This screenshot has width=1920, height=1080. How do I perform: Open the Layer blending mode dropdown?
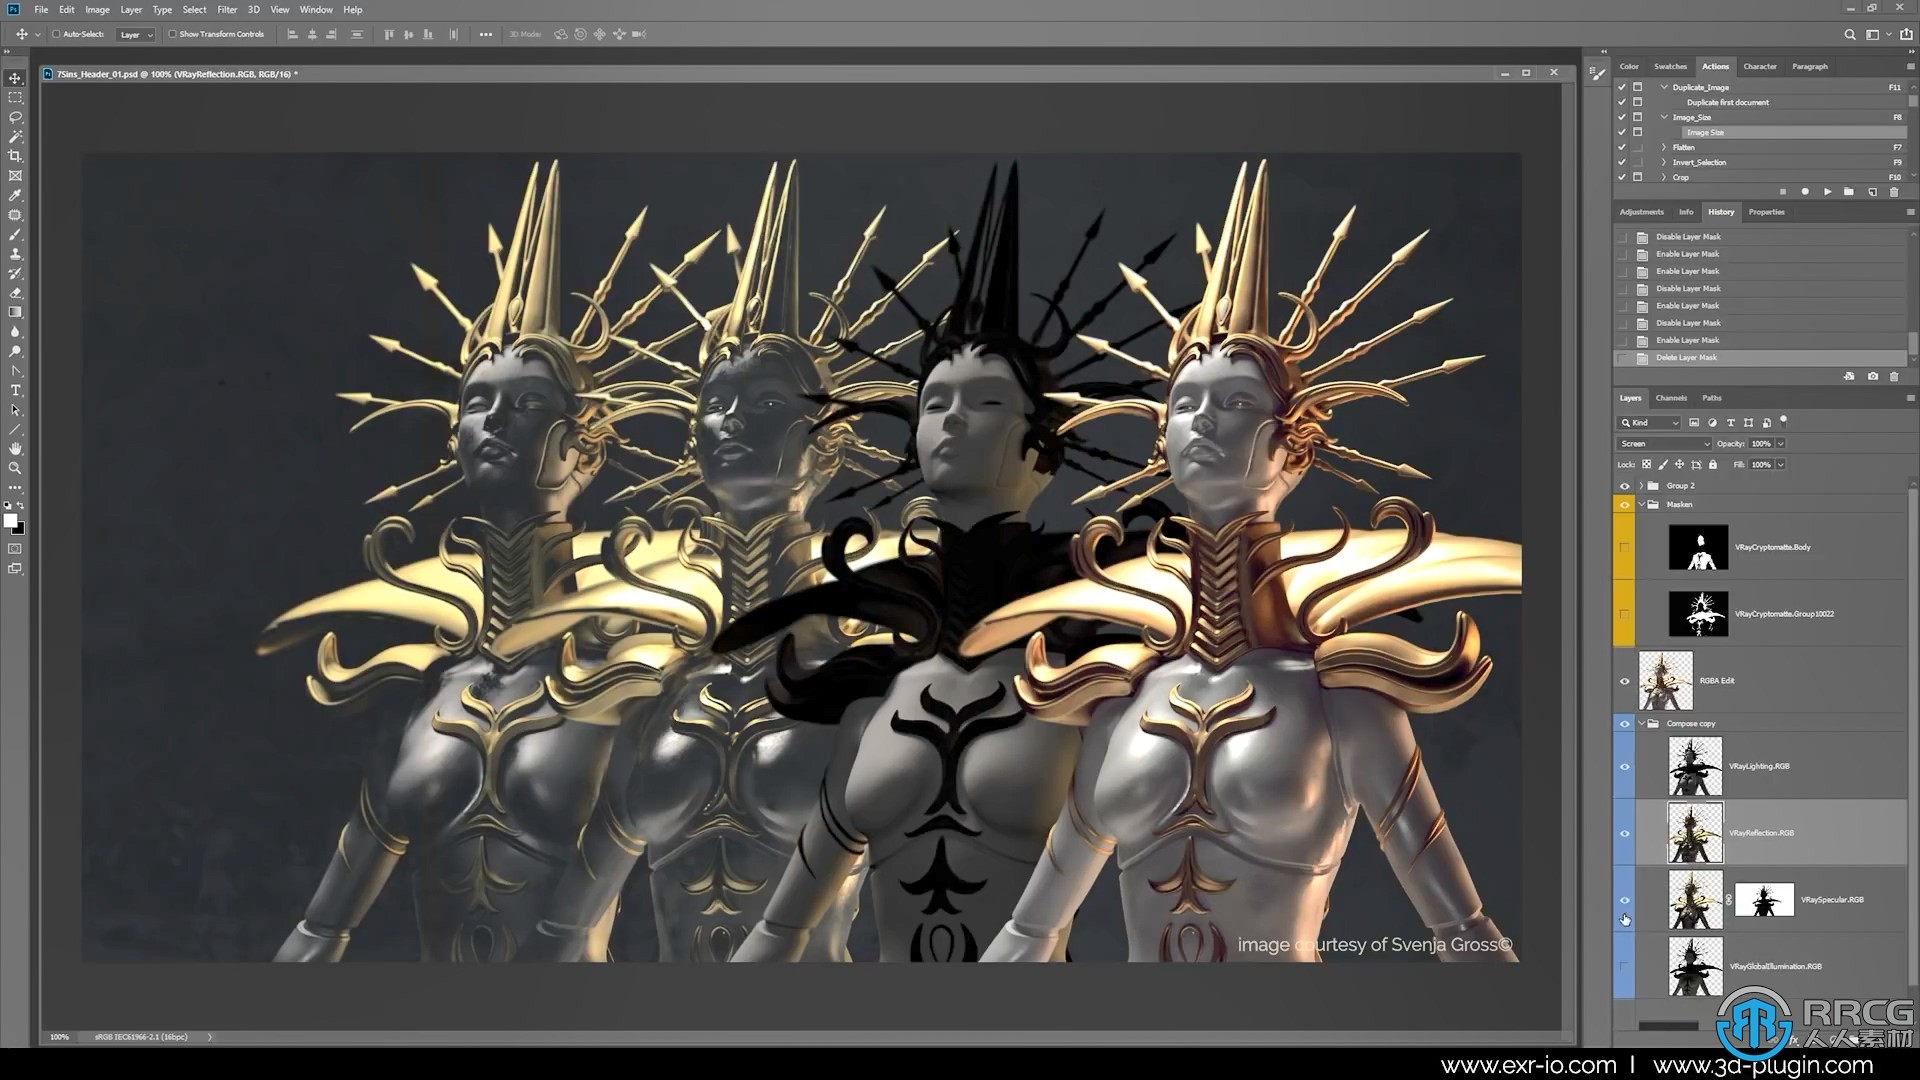(x=1662, y=443)
